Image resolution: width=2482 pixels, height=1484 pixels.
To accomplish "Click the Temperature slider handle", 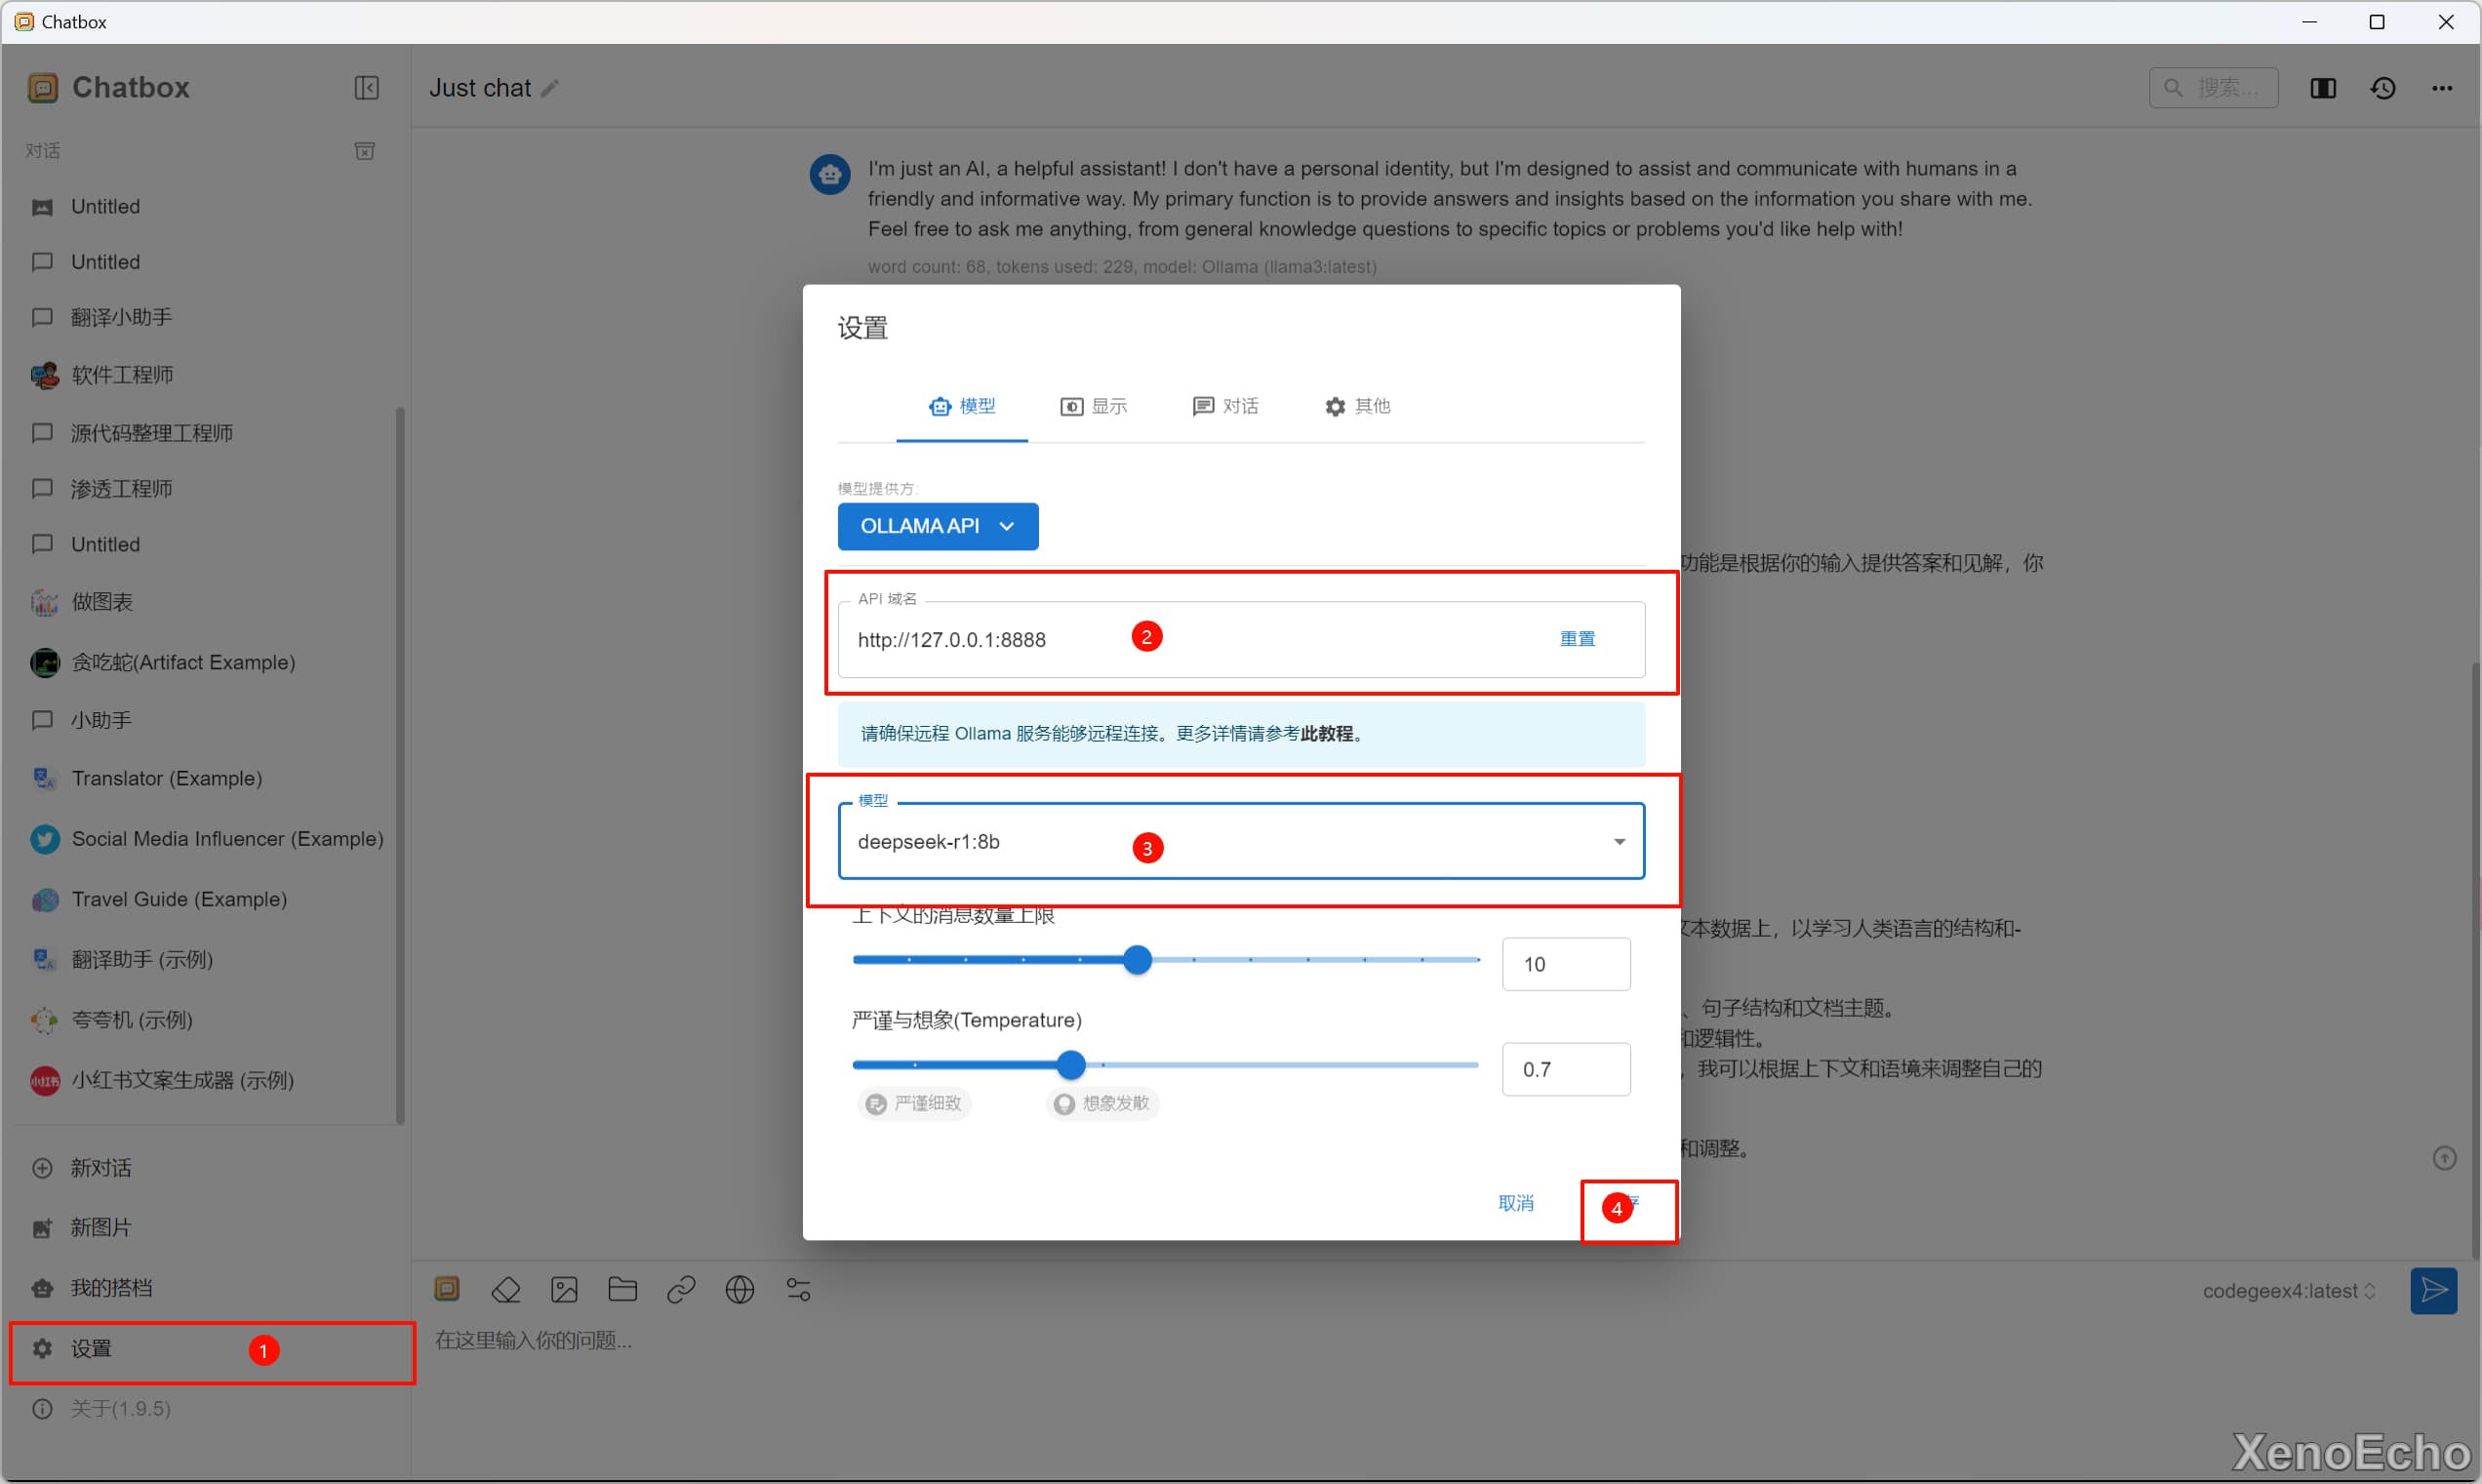I will (x=1071, y=1065).
